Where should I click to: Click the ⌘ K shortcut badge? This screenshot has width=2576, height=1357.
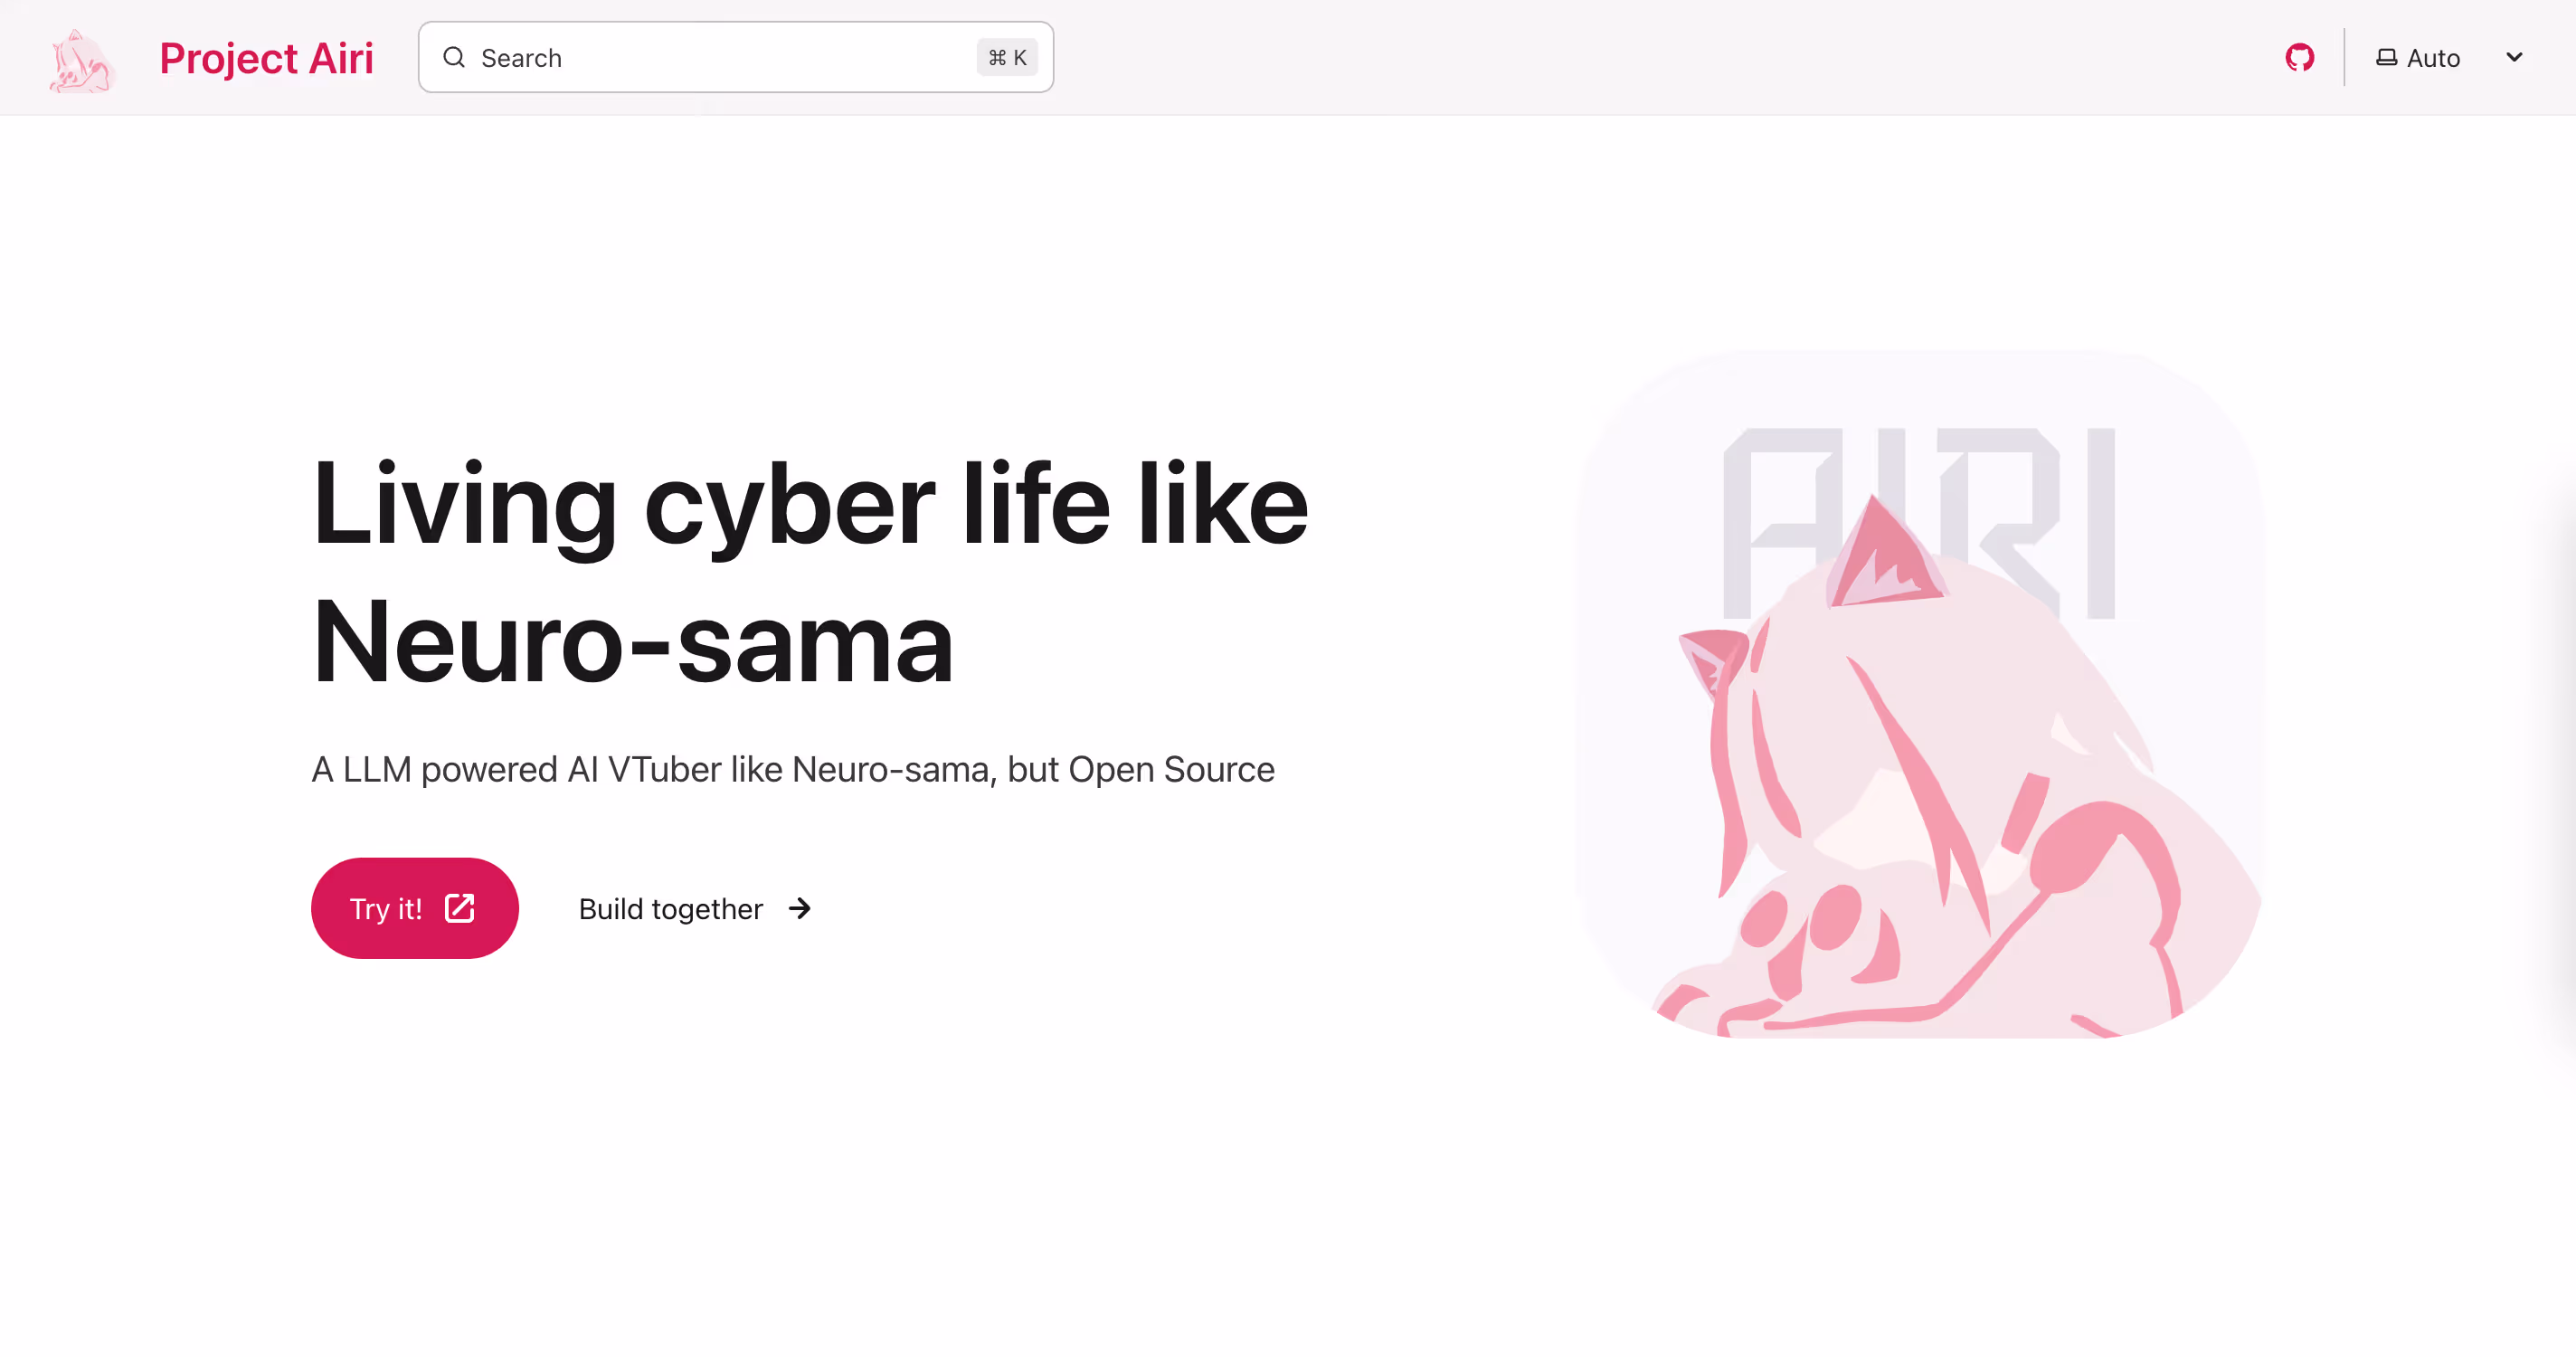click(1007, 58)
